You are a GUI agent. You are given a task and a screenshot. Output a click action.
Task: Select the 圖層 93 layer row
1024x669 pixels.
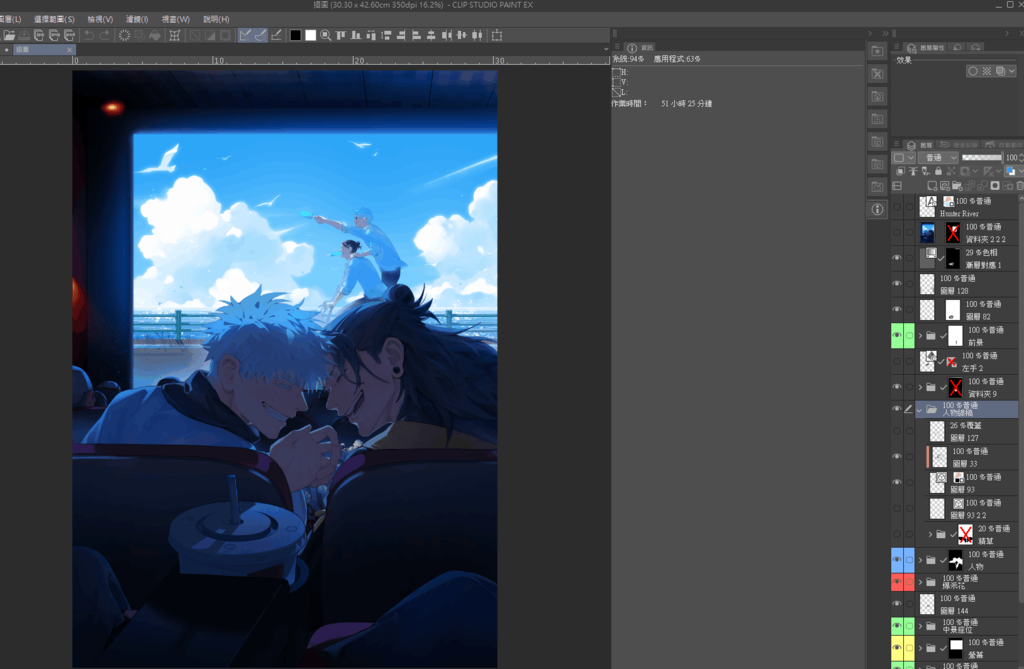(971, 483)
